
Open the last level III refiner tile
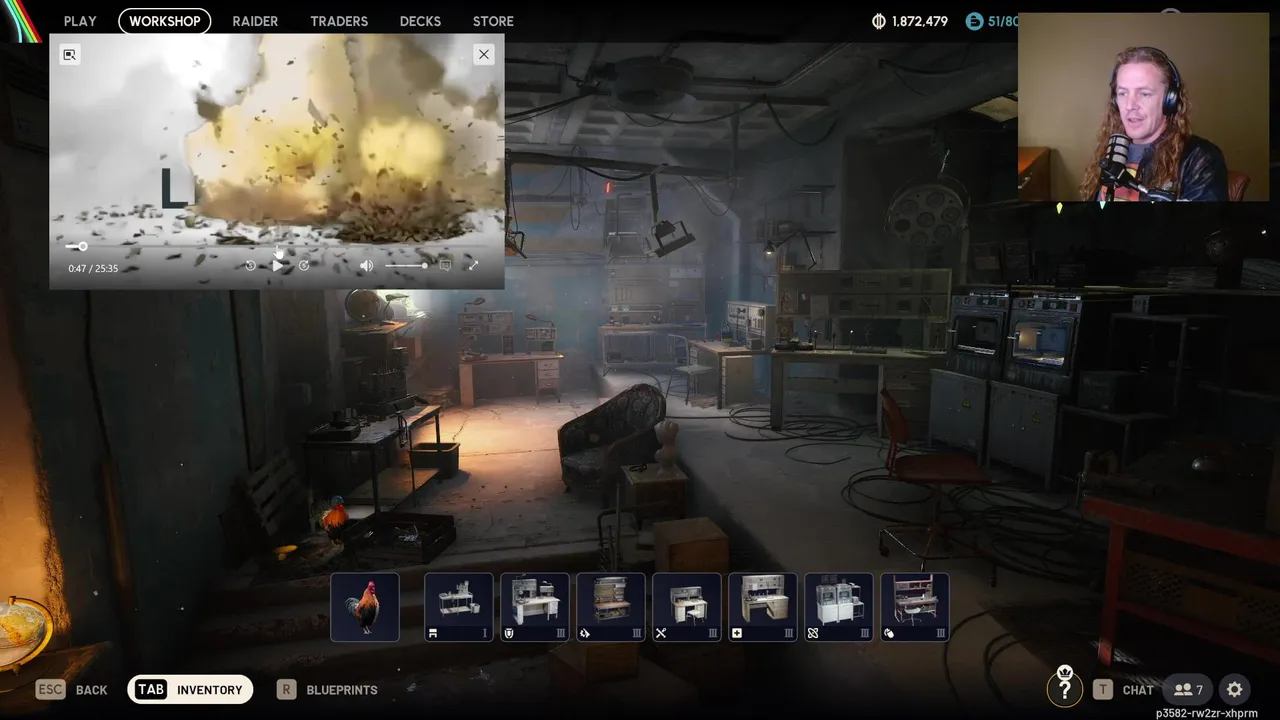click(915, 607)
